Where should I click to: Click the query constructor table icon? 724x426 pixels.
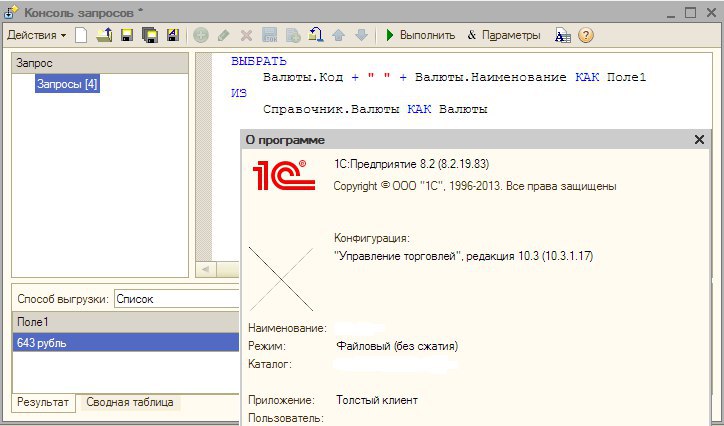[x=563, y=36]
